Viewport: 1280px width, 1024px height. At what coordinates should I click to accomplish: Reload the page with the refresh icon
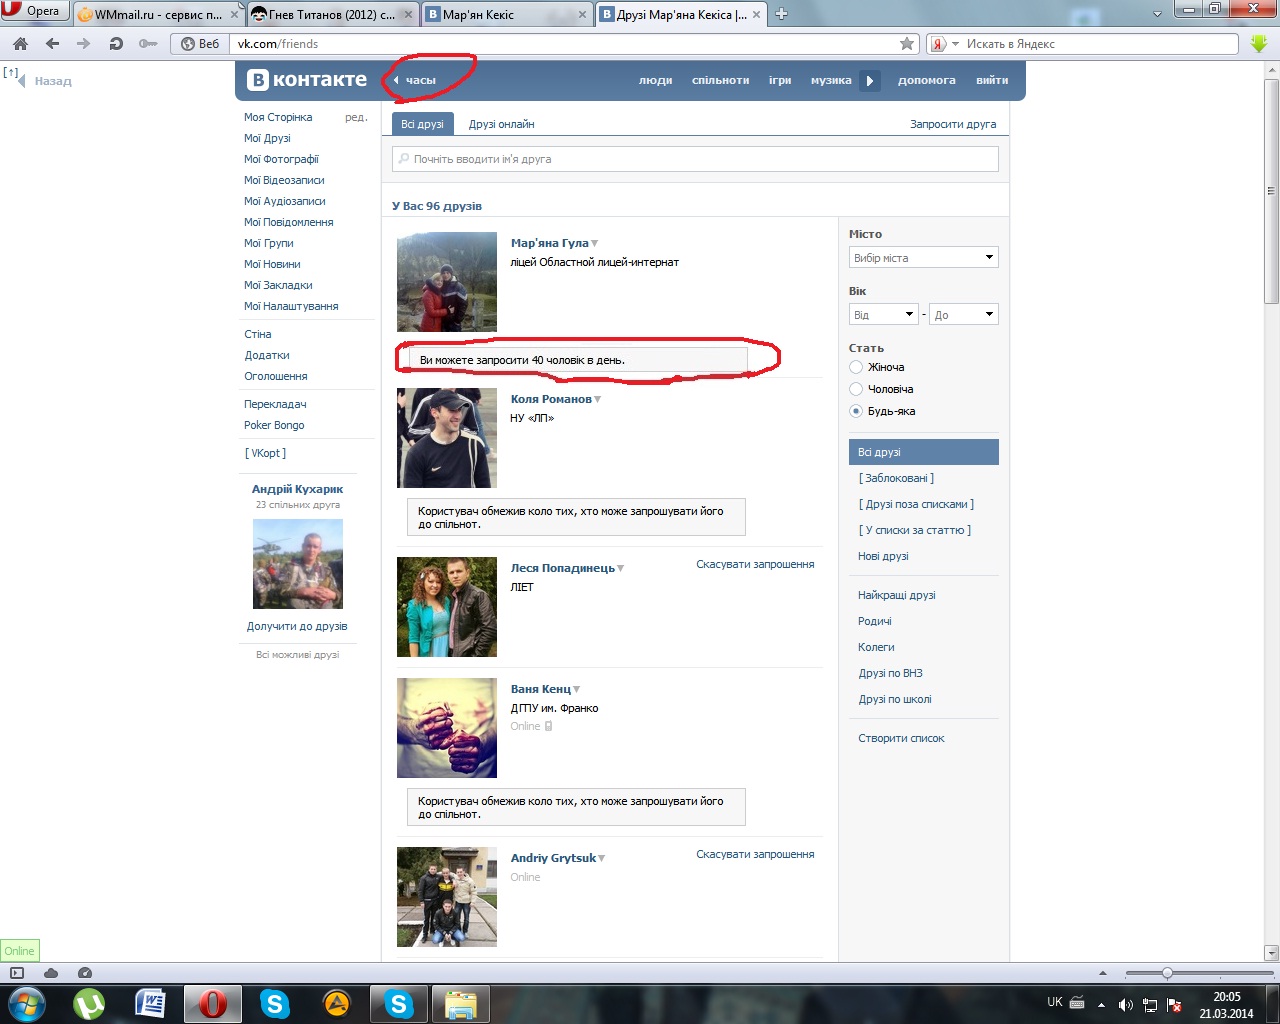[116, 44]
